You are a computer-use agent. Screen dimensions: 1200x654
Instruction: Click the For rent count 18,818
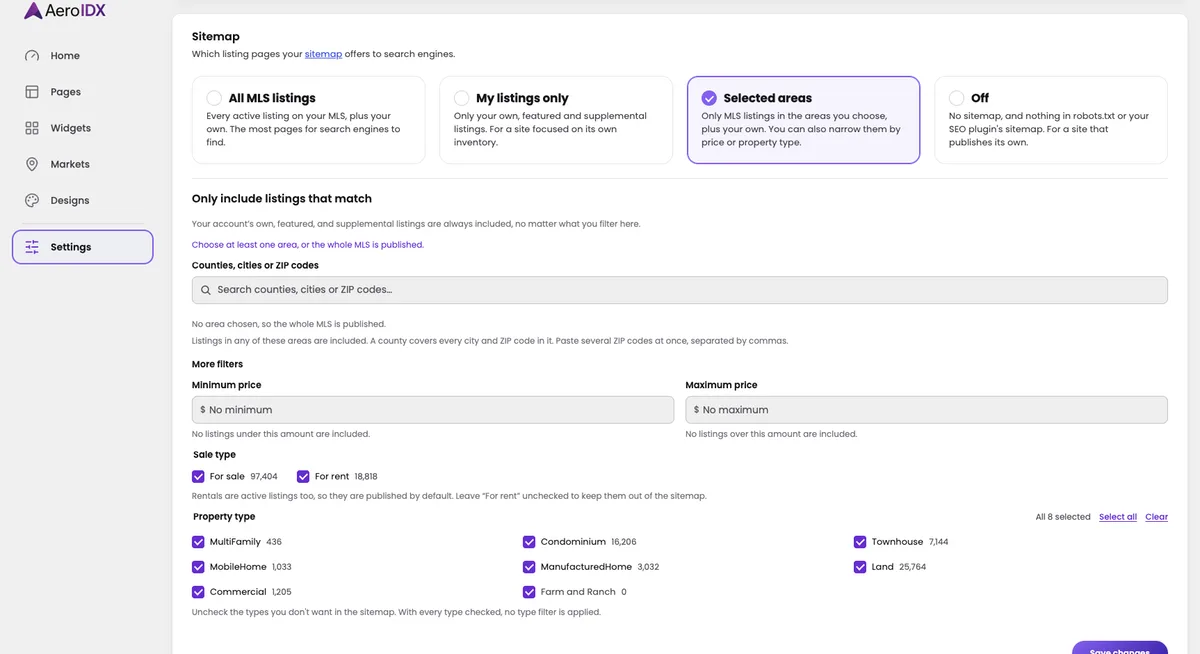[366, 477]
